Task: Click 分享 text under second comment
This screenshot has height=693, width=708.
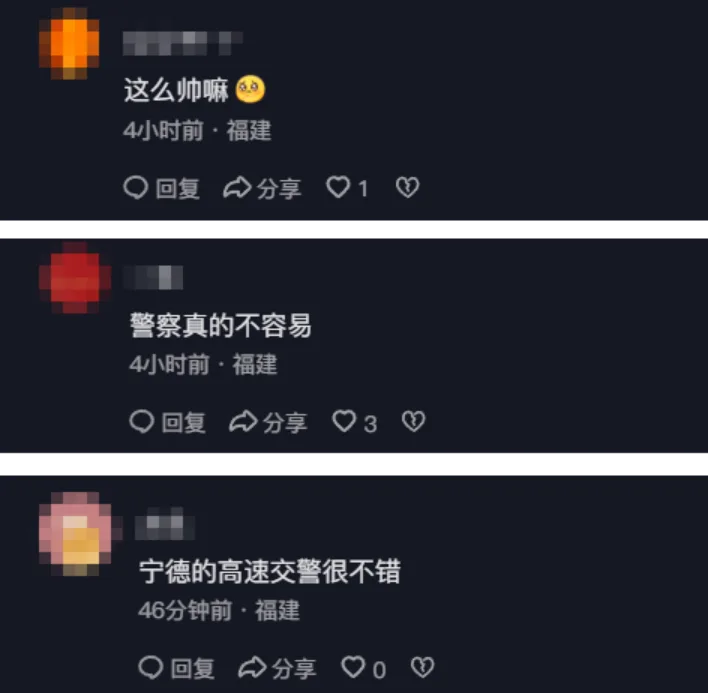Action: click(x=285, y=423)
